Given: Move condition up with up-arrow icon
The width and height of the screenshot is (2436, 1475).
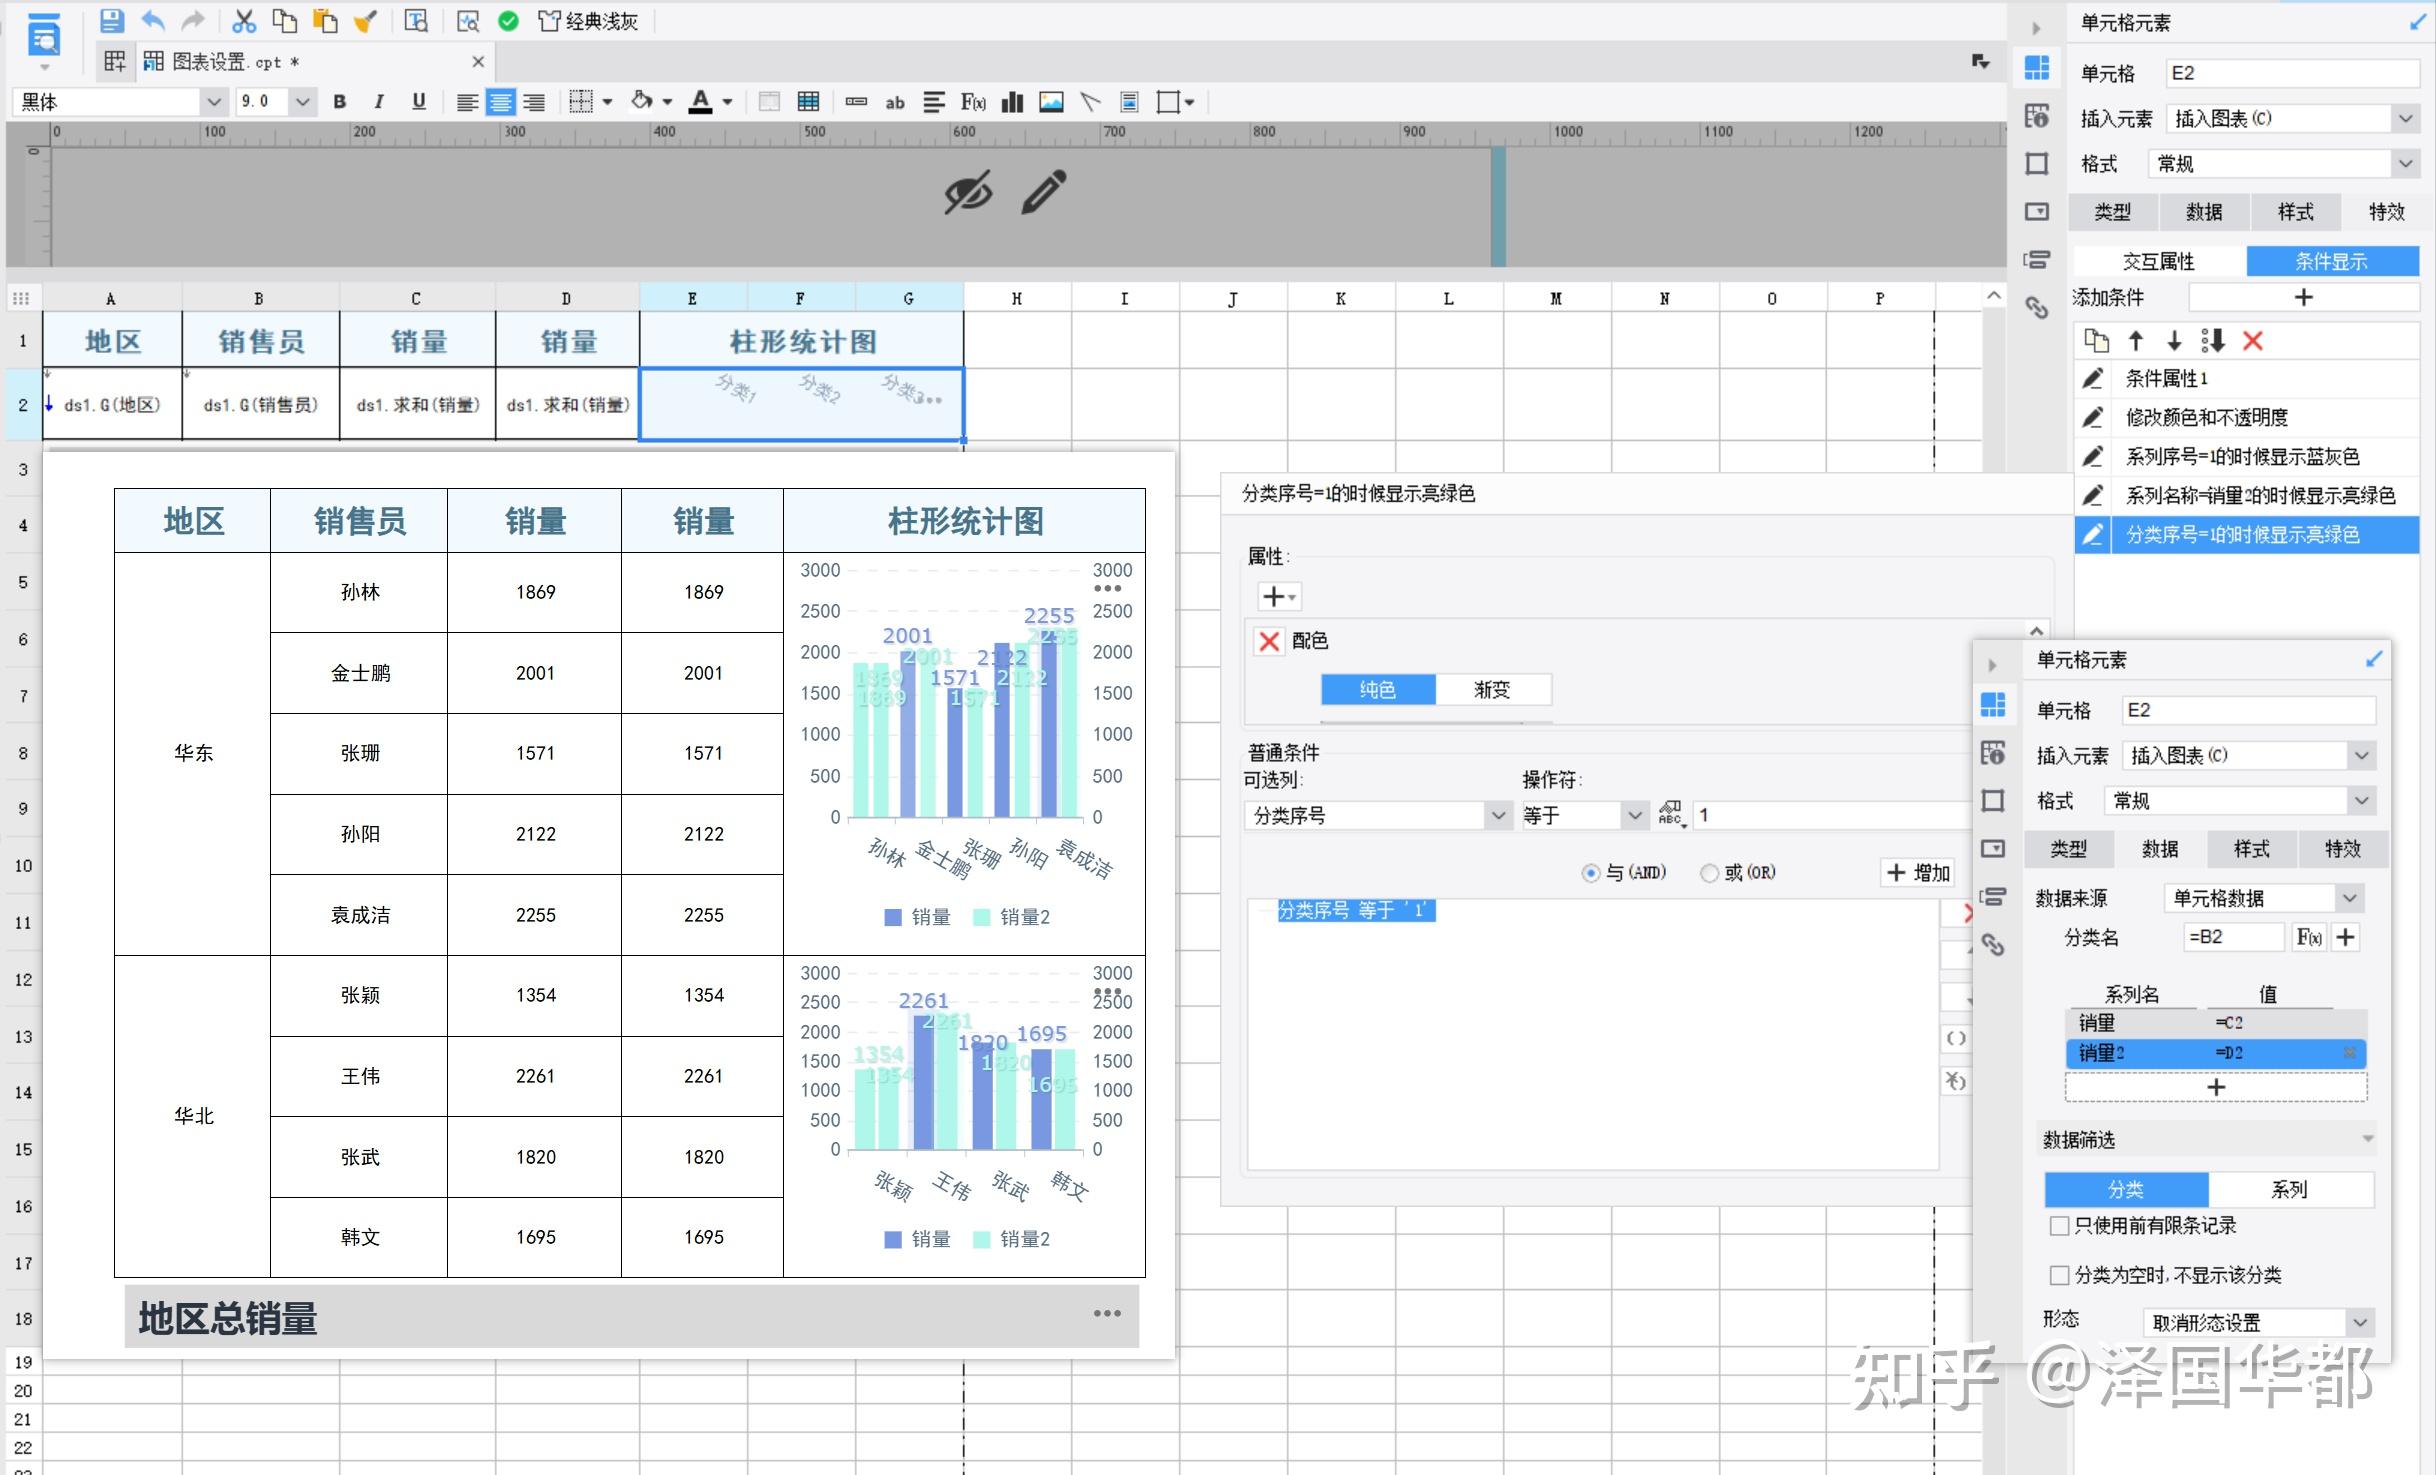Looking at the screenshot, I should (x=2134, y=341).
